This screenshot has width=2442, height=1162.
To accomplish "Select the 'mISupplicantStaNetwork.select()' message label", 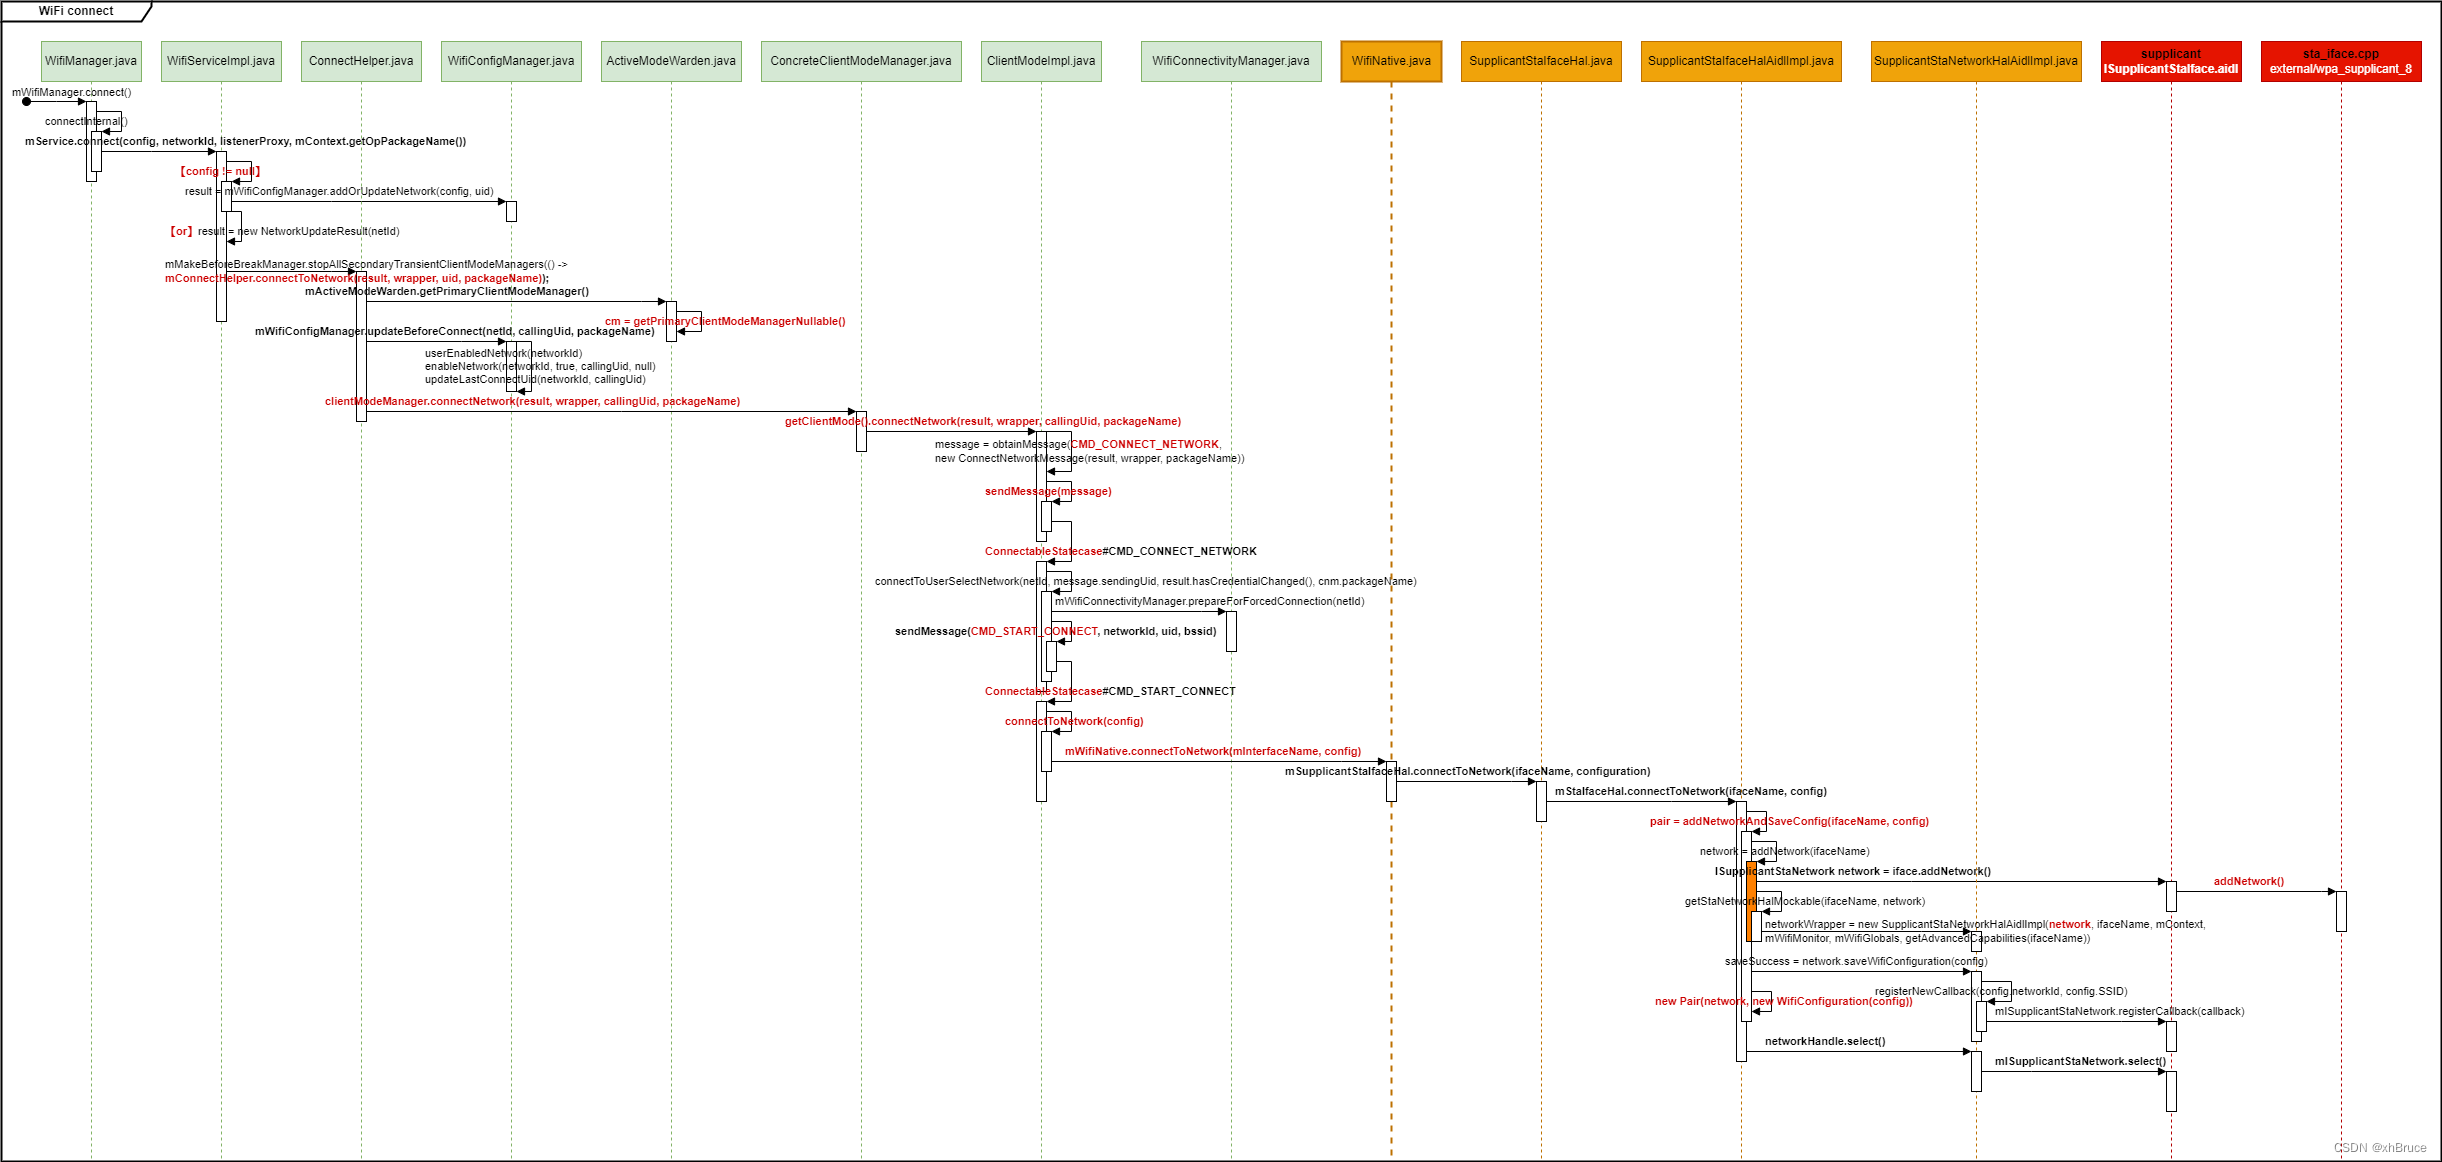I will (x=2081, y=1061).
